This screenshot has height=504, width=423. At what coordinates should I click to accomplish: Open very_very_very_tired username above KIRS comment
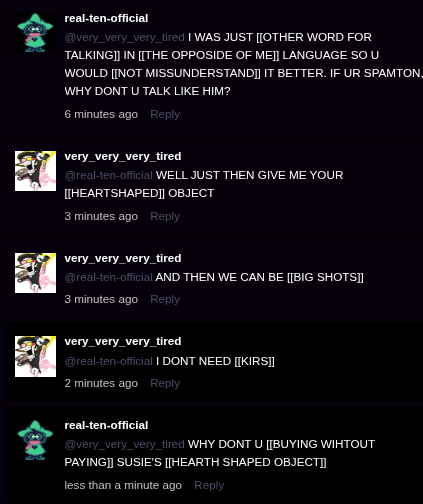pyautogui.click(x=123, y=341)
